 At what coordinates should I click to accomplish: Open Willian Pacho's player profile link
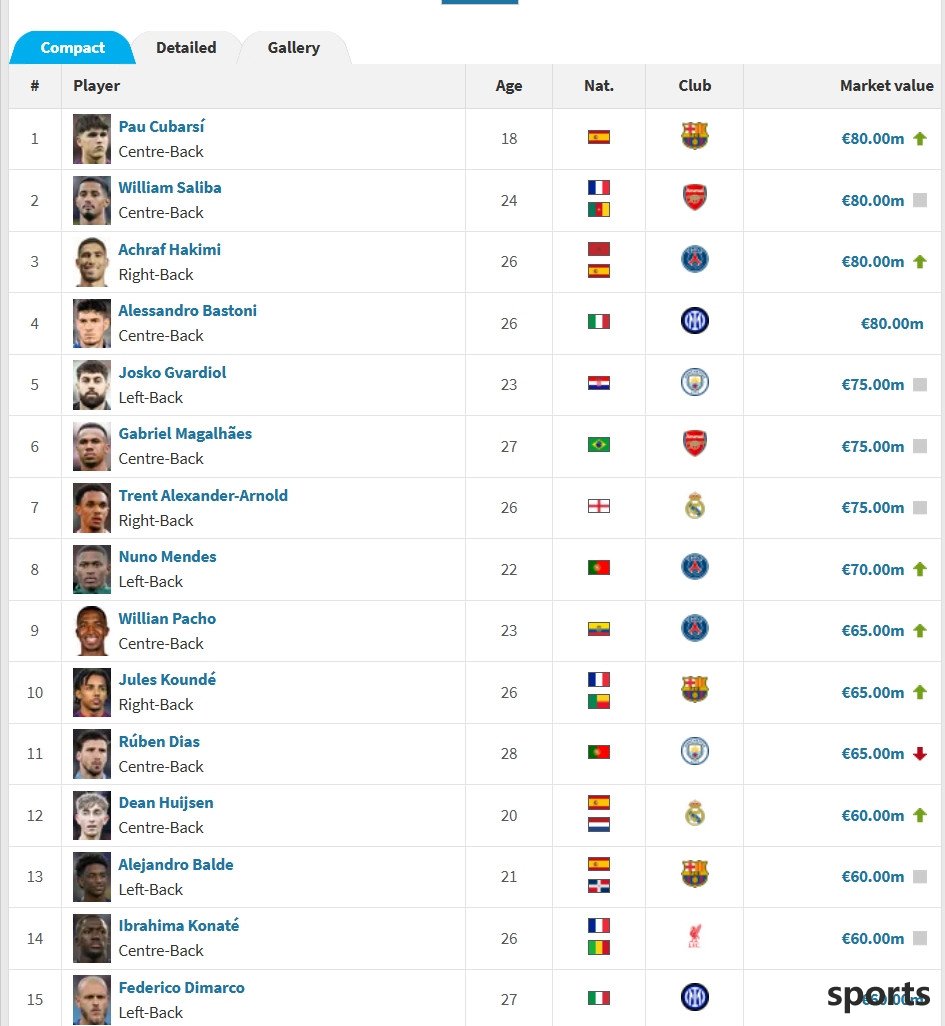tap(167, 618)
